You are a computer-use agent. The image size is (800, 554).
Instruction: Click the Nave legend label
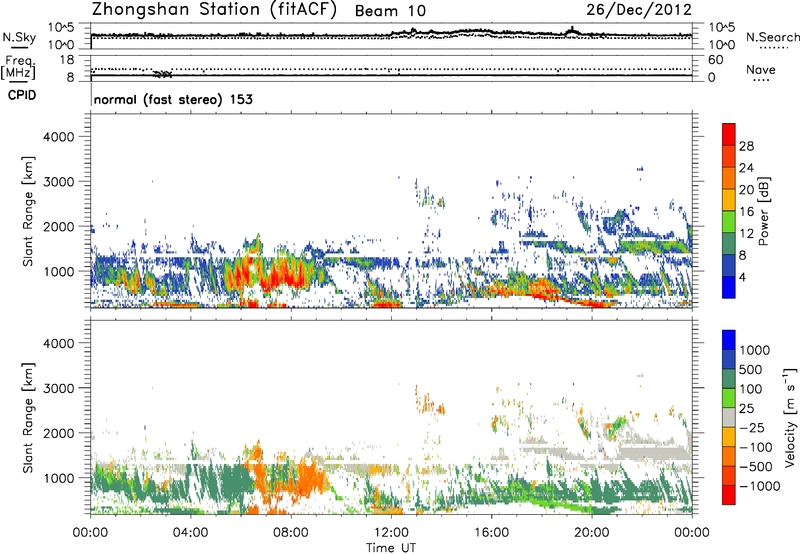[761, 70]
